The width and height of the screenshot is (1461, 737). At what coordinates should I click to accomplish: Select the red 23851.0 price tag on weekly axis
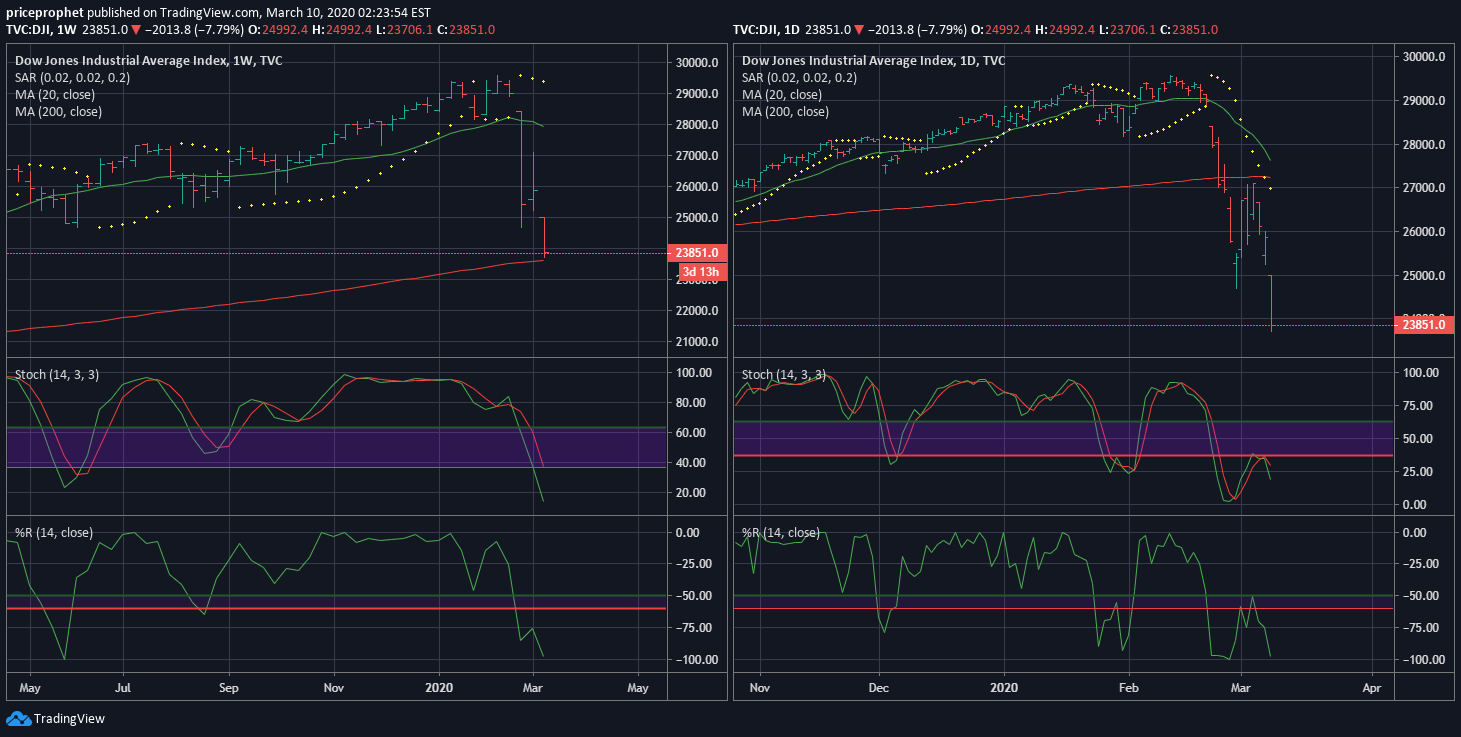[698, 252]
